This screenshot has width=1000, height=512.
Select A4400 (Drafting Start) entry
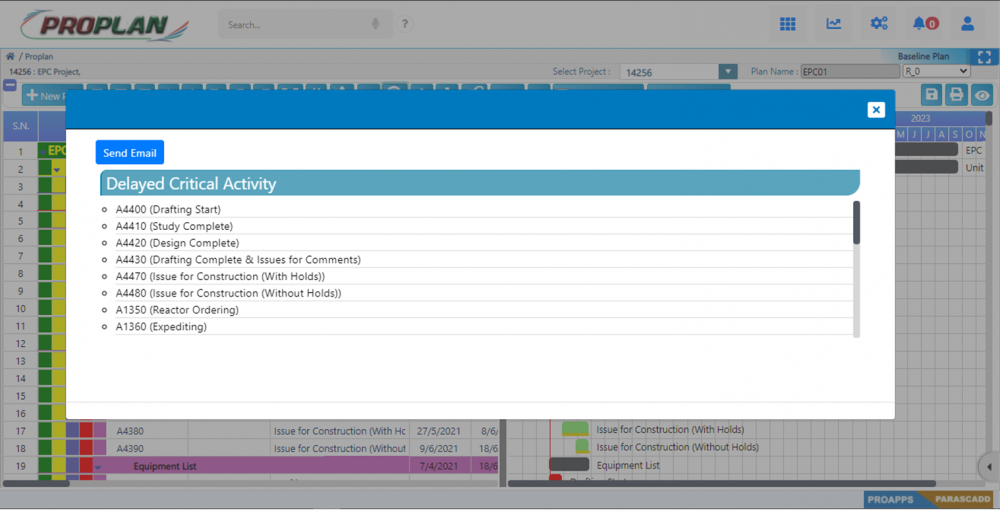tap(168, 209)
